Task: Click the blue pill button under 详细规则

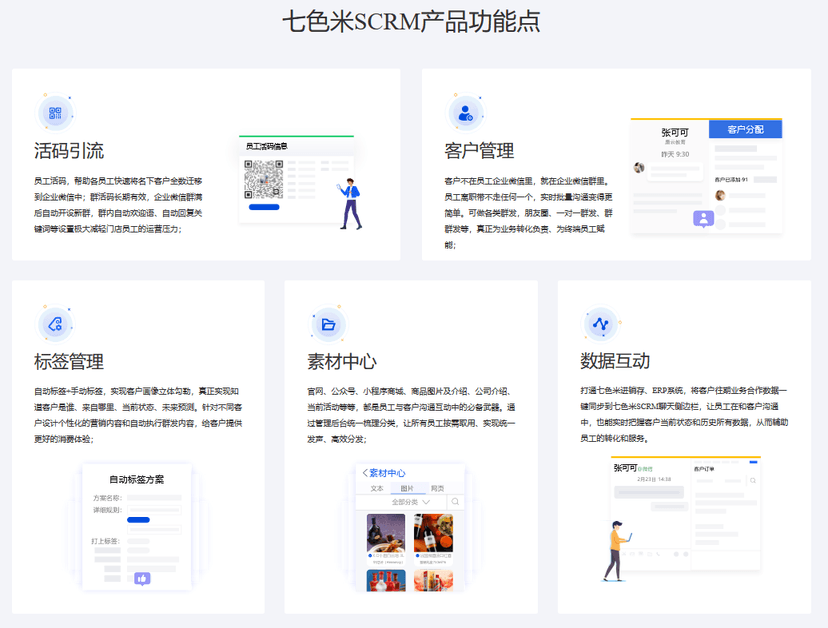Action: (x=138, y=520)
